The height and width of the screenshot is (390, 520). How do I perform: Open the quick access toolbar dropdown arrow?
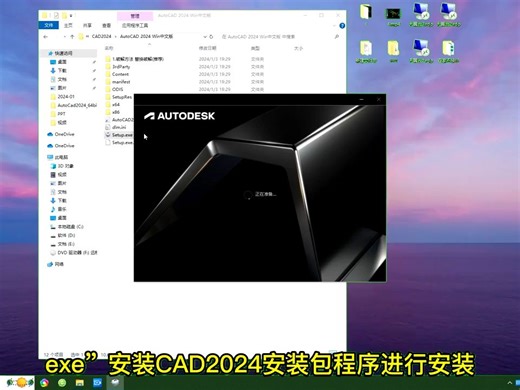[x=71, y=16]
